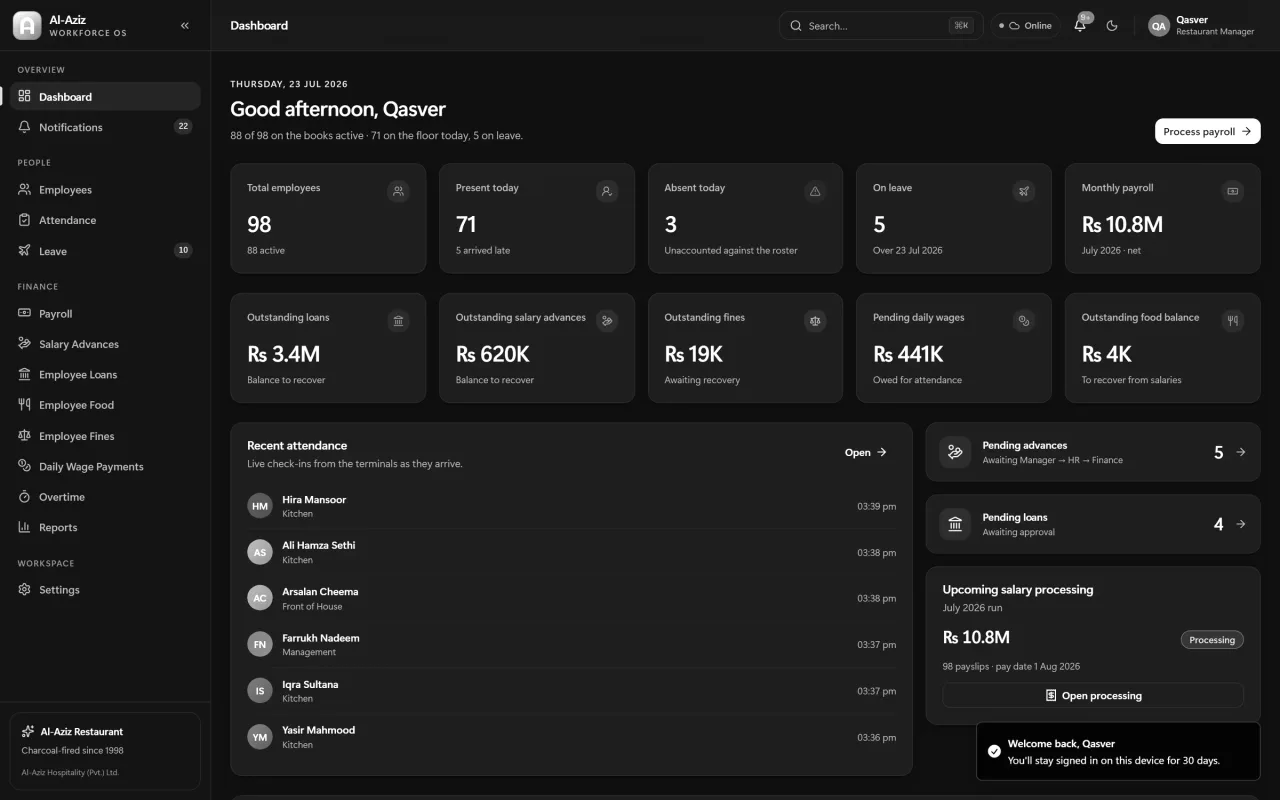This screenshot has height=800, width=1280.
Task: Open the Qasver user profile menu
Action: (1201, 26)
